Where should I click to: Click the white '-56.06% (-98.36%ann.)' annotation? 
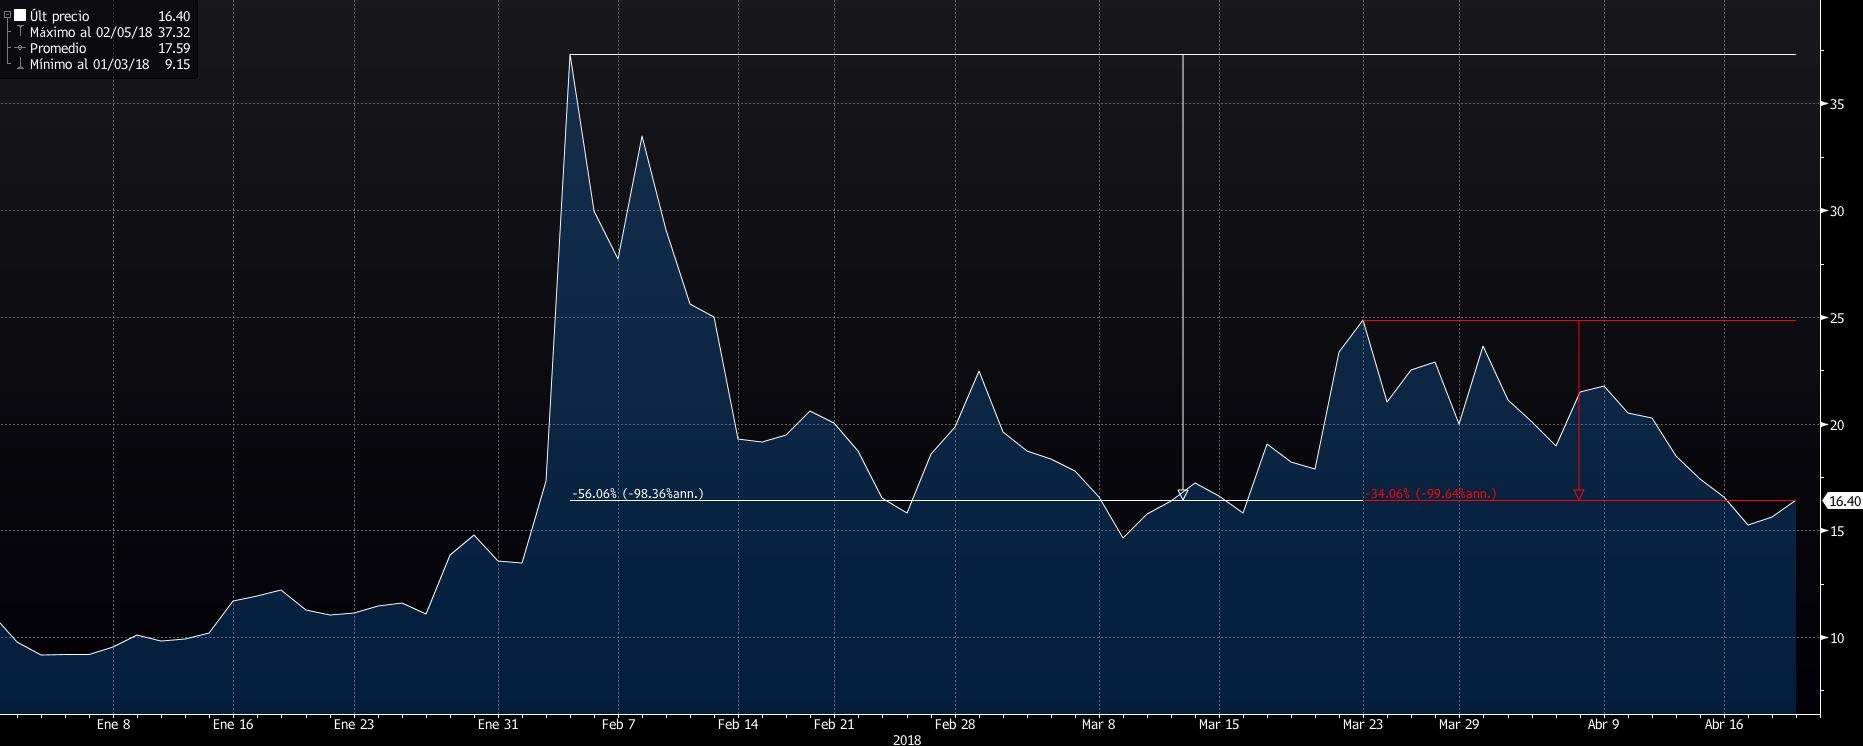[637, 494]
